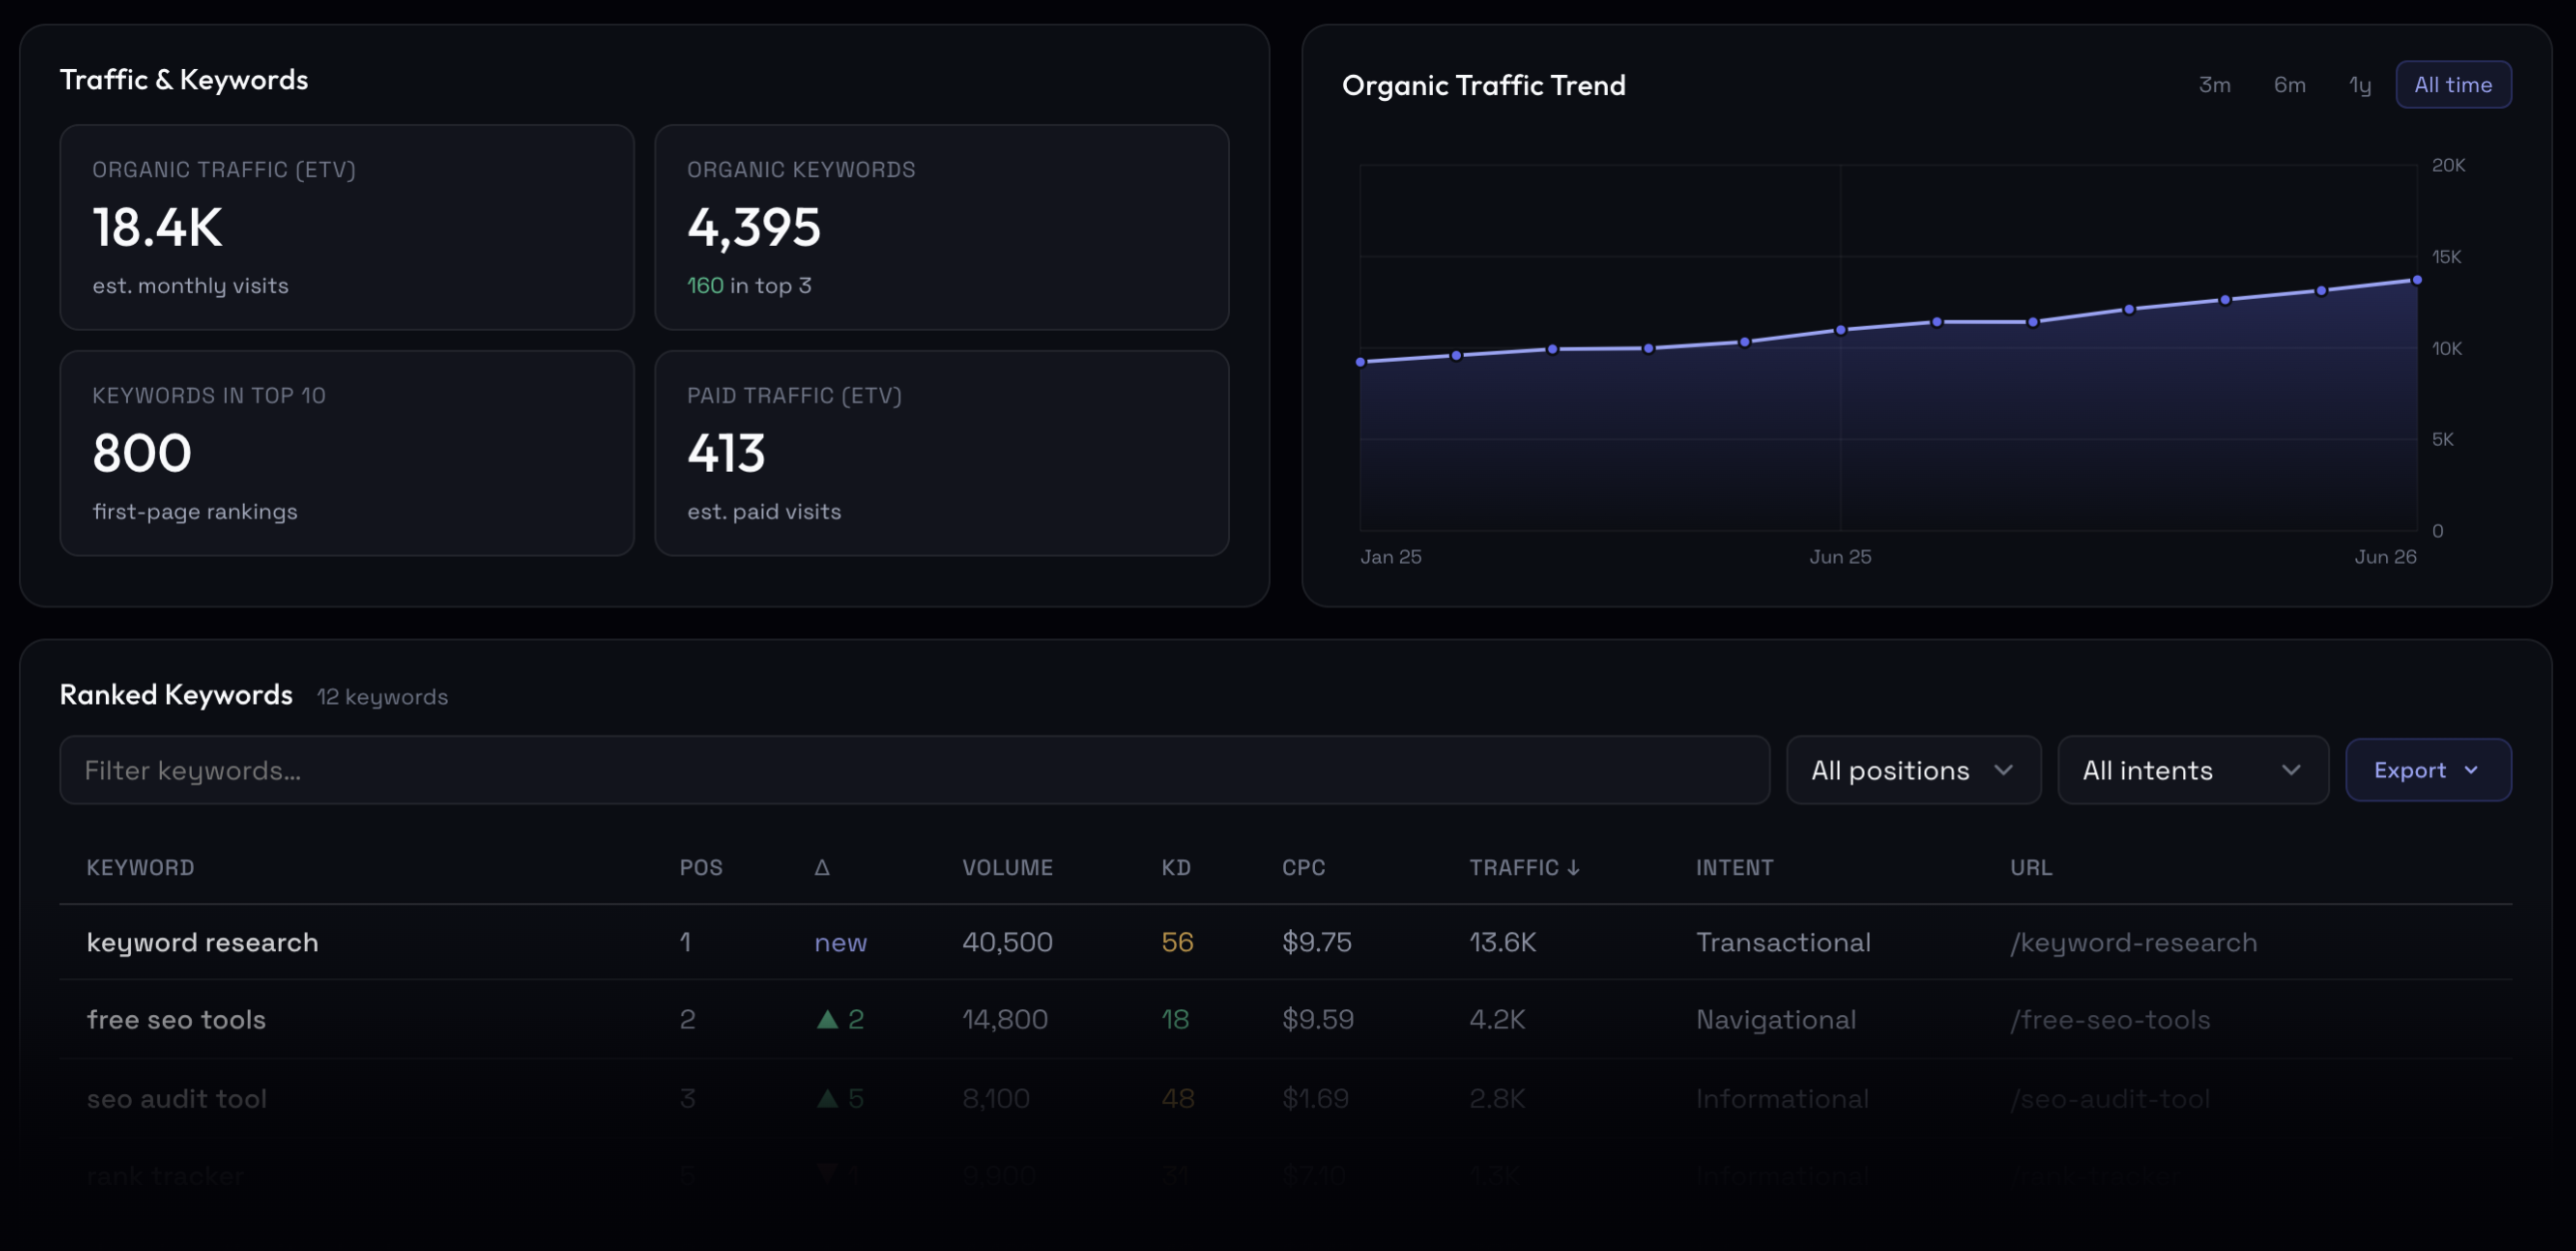Open the Export dropdown button
2576x1251 pixels.
point(2428,770)
